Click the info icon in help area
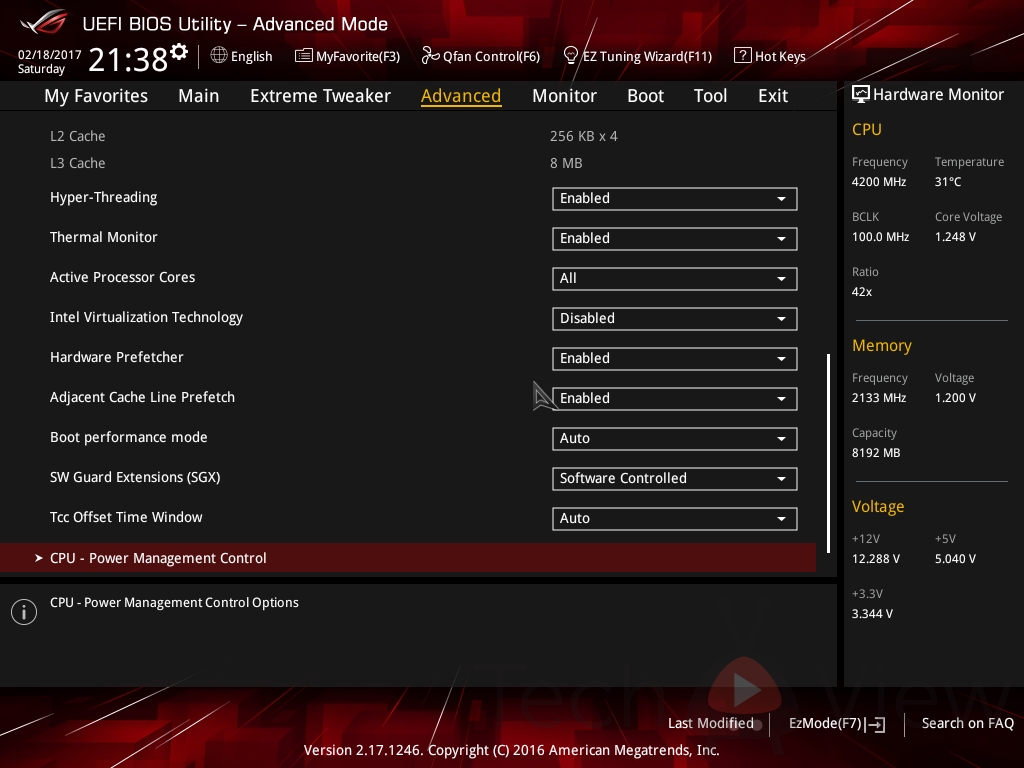Screen dimensions: 1024x768 pyautogui.click(x=24, y=612)
